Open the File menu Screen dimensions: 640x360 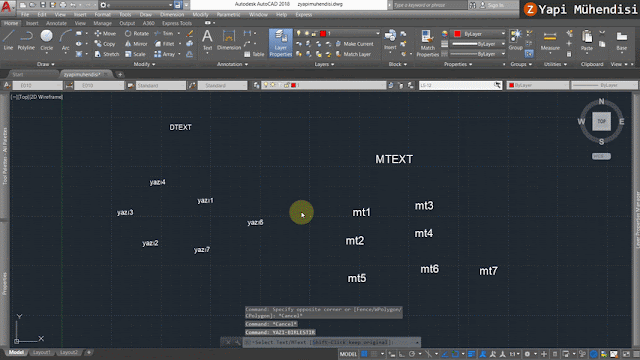point(25,14)
